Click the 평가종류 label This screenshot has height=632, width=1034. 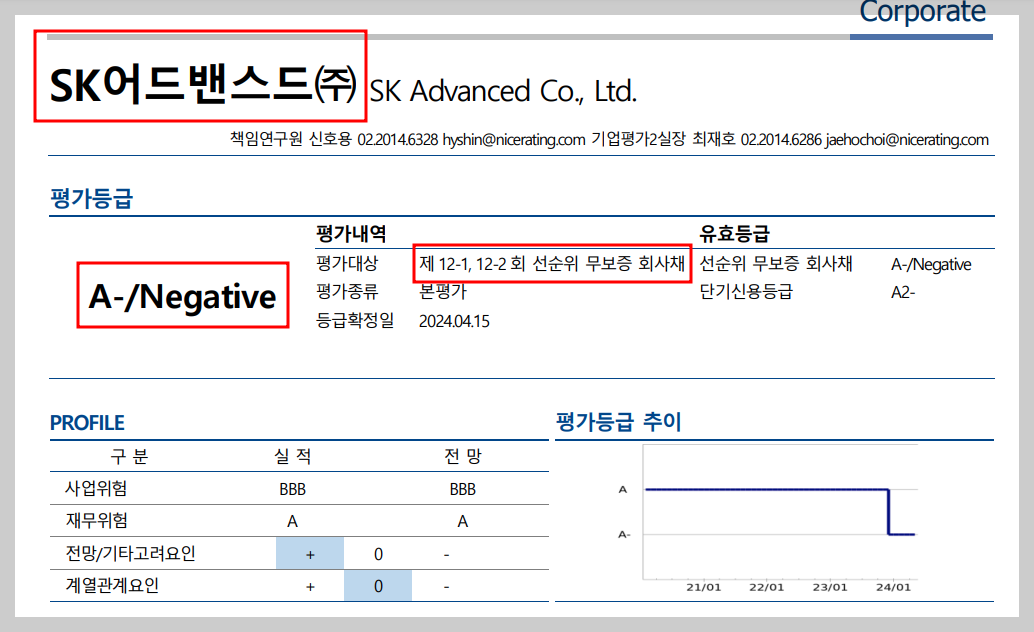coord(347,292)
